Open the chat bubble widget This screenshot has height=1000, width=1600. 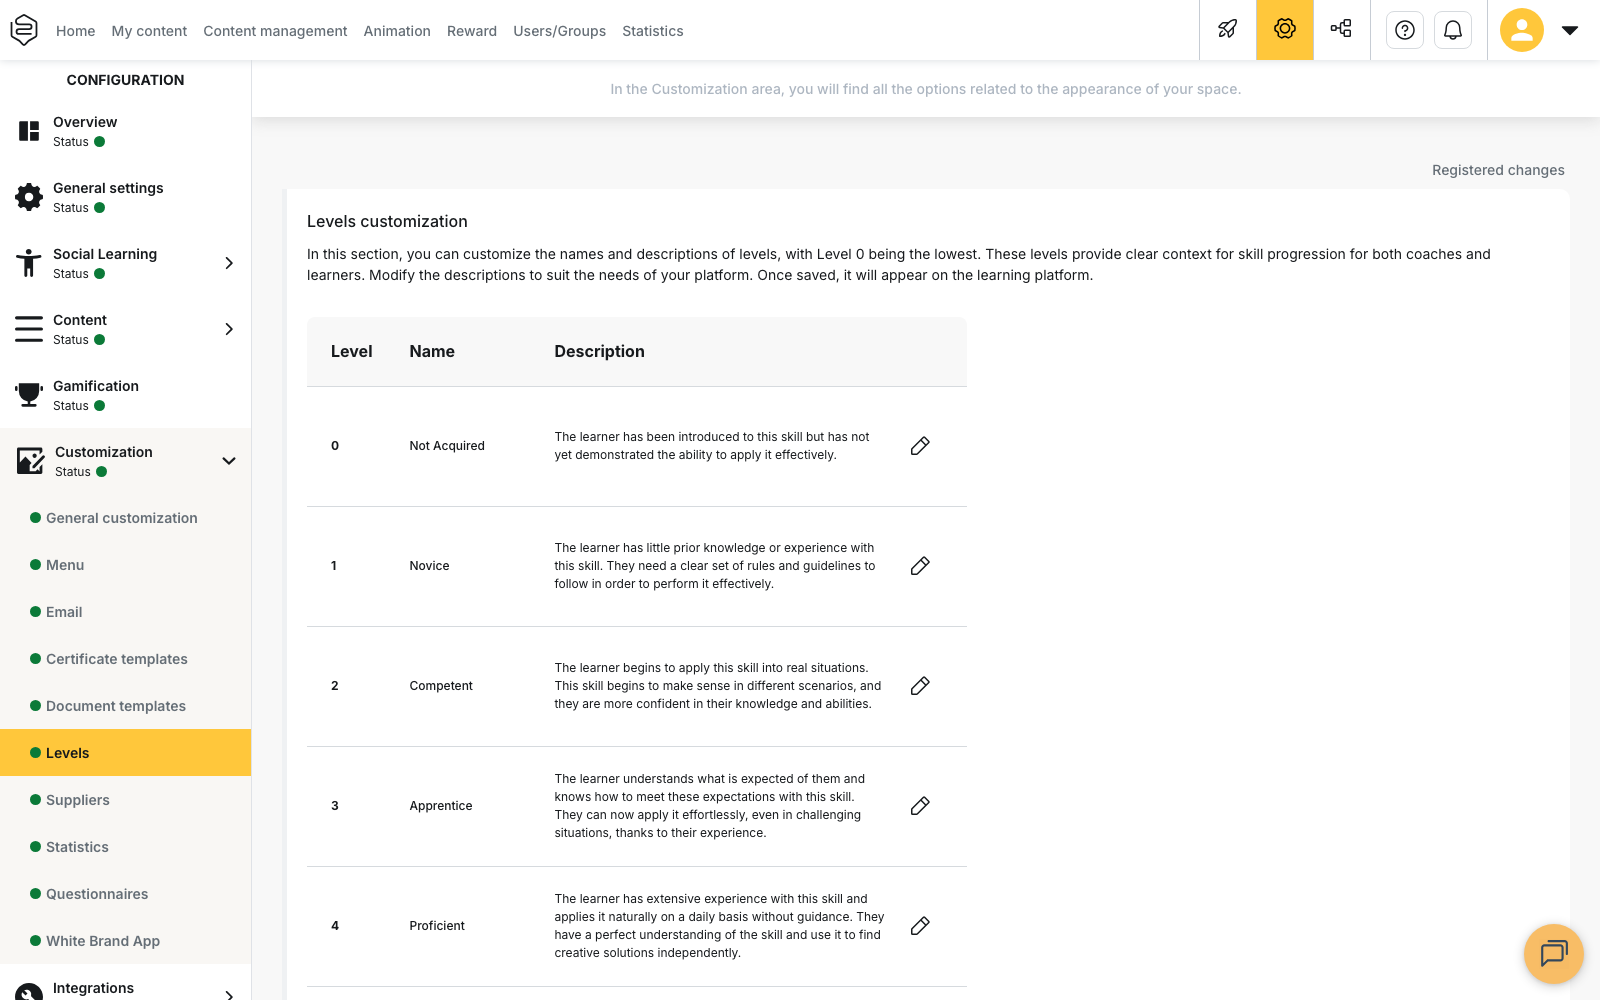[1554, 954]
